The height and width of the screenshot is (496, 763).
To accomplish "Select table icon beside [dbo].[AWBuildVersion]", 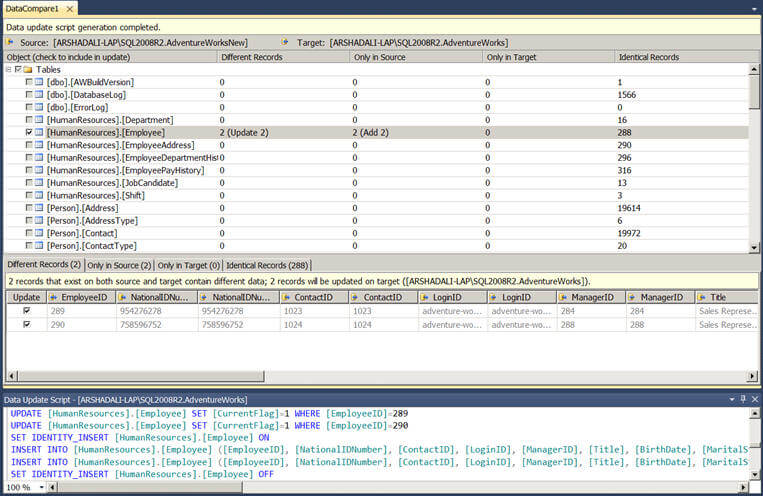I will pos(39,82).
